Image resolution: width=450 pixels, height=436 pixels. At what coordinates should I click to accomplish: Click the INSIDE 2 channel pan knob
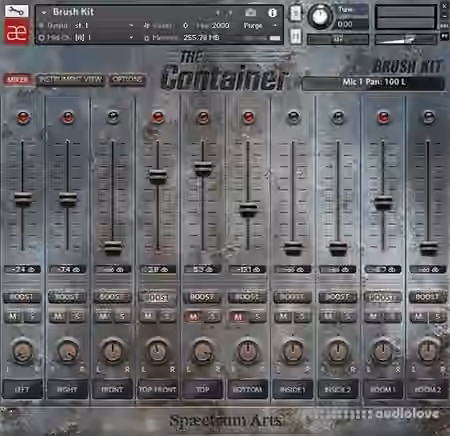point(338,351)
